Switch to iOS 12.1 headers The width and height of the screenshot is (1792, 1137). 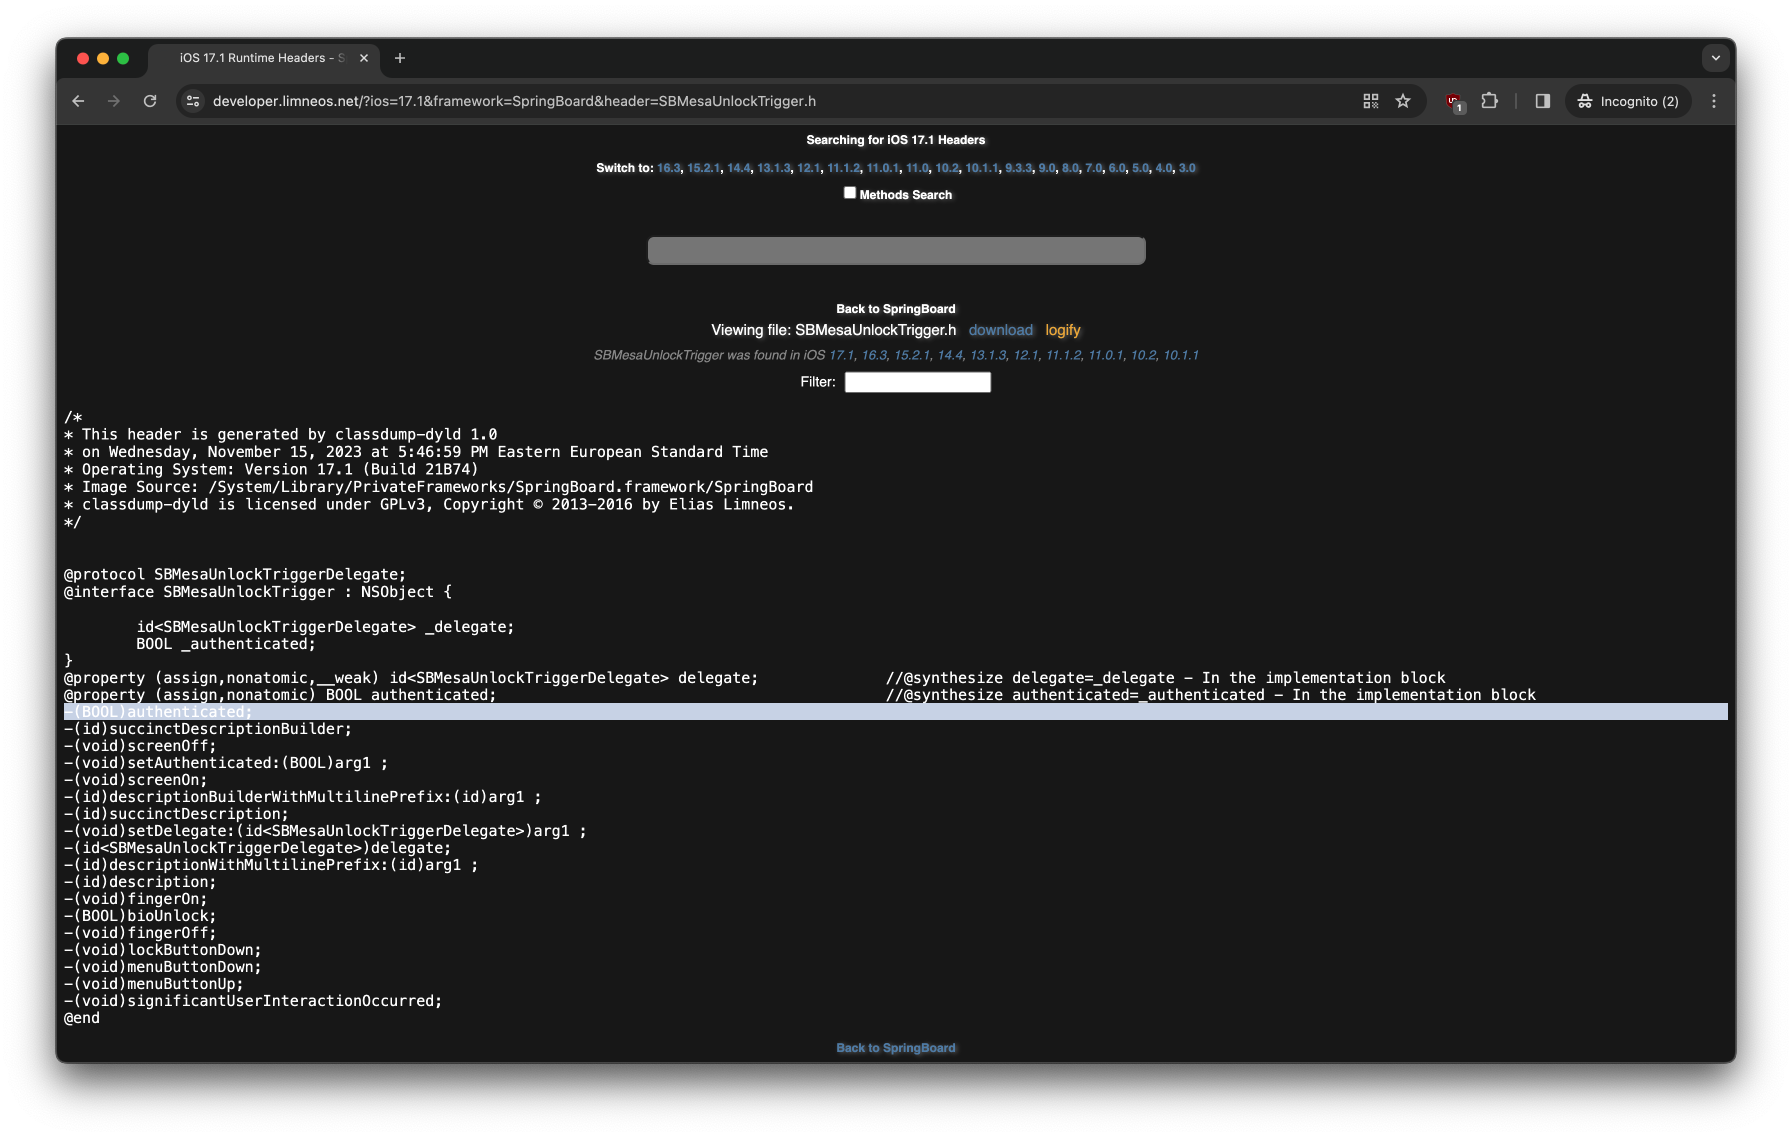pos(808,168)
